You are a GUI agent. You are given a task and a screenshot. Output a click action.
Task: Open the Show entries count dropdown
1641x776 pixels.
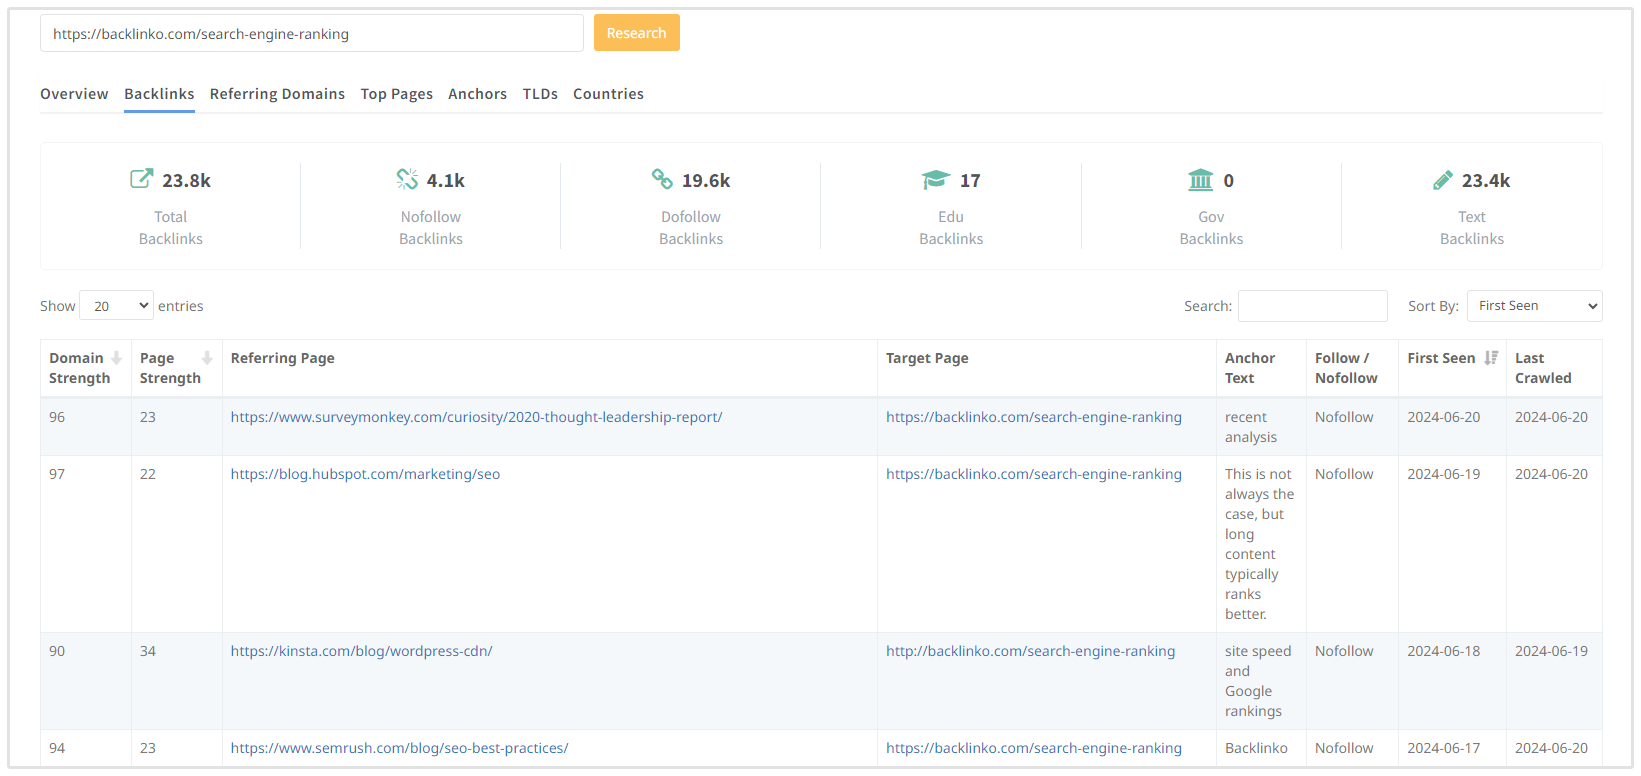coord(116,306)
